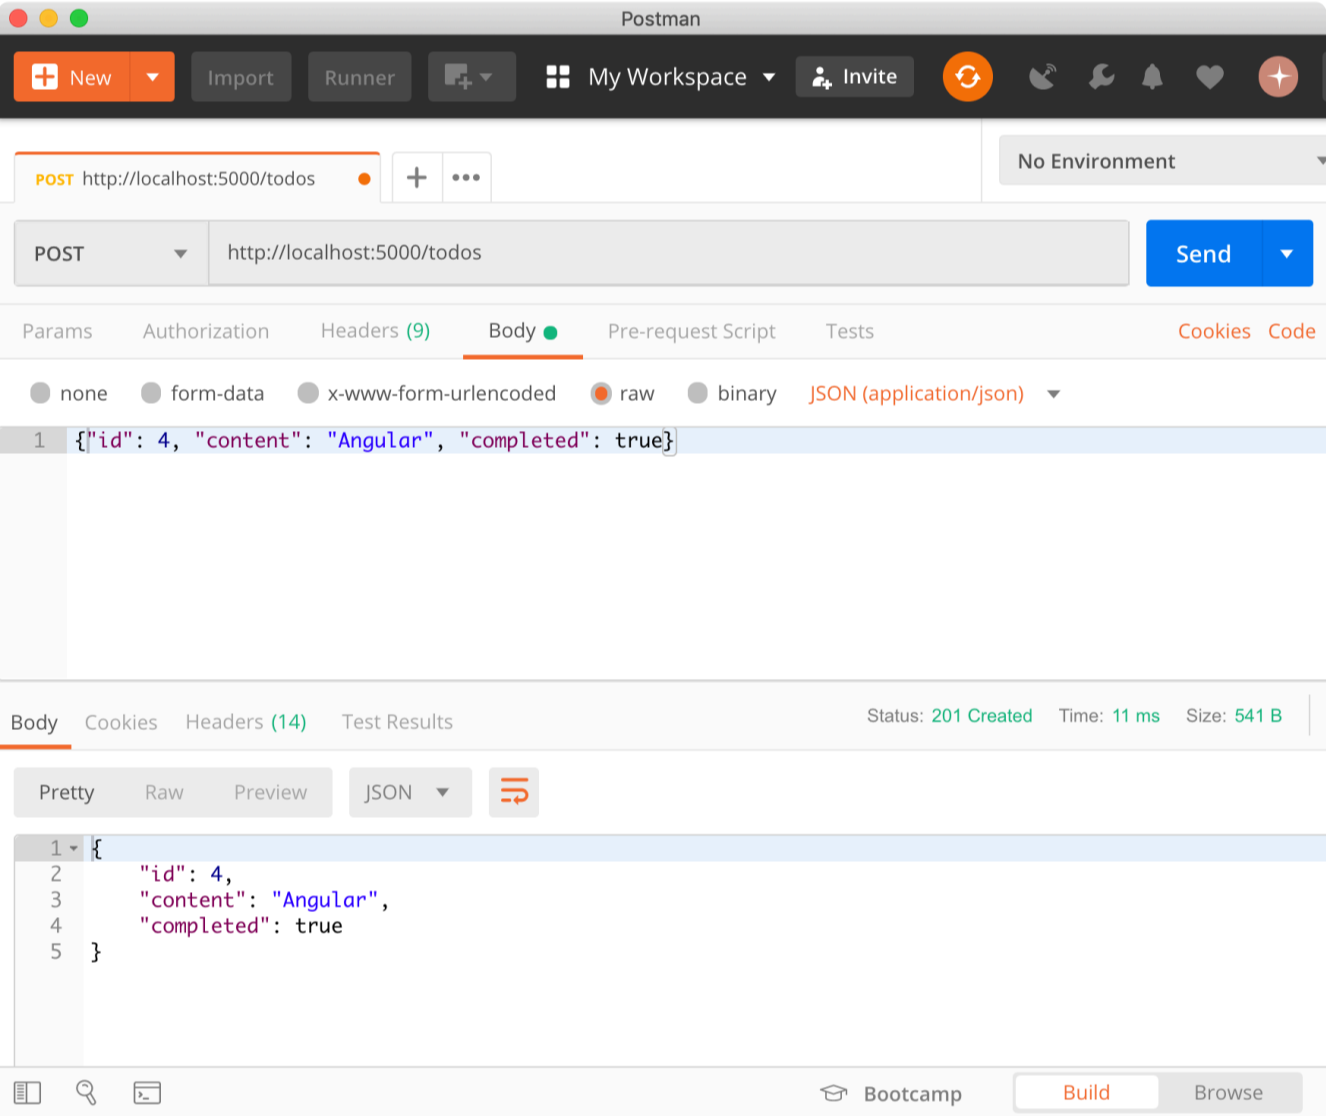Open the No Environment dropdown

click(1165, 161)
